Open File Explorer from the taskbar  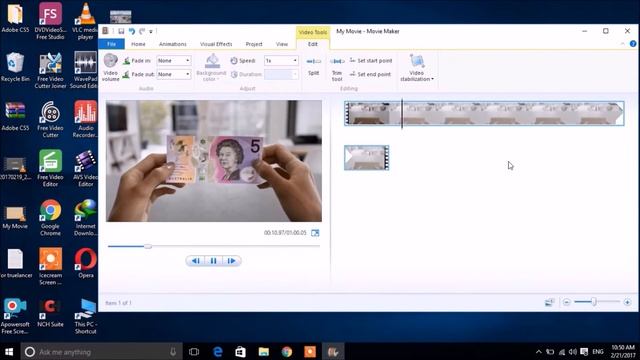tap(264, 351)
